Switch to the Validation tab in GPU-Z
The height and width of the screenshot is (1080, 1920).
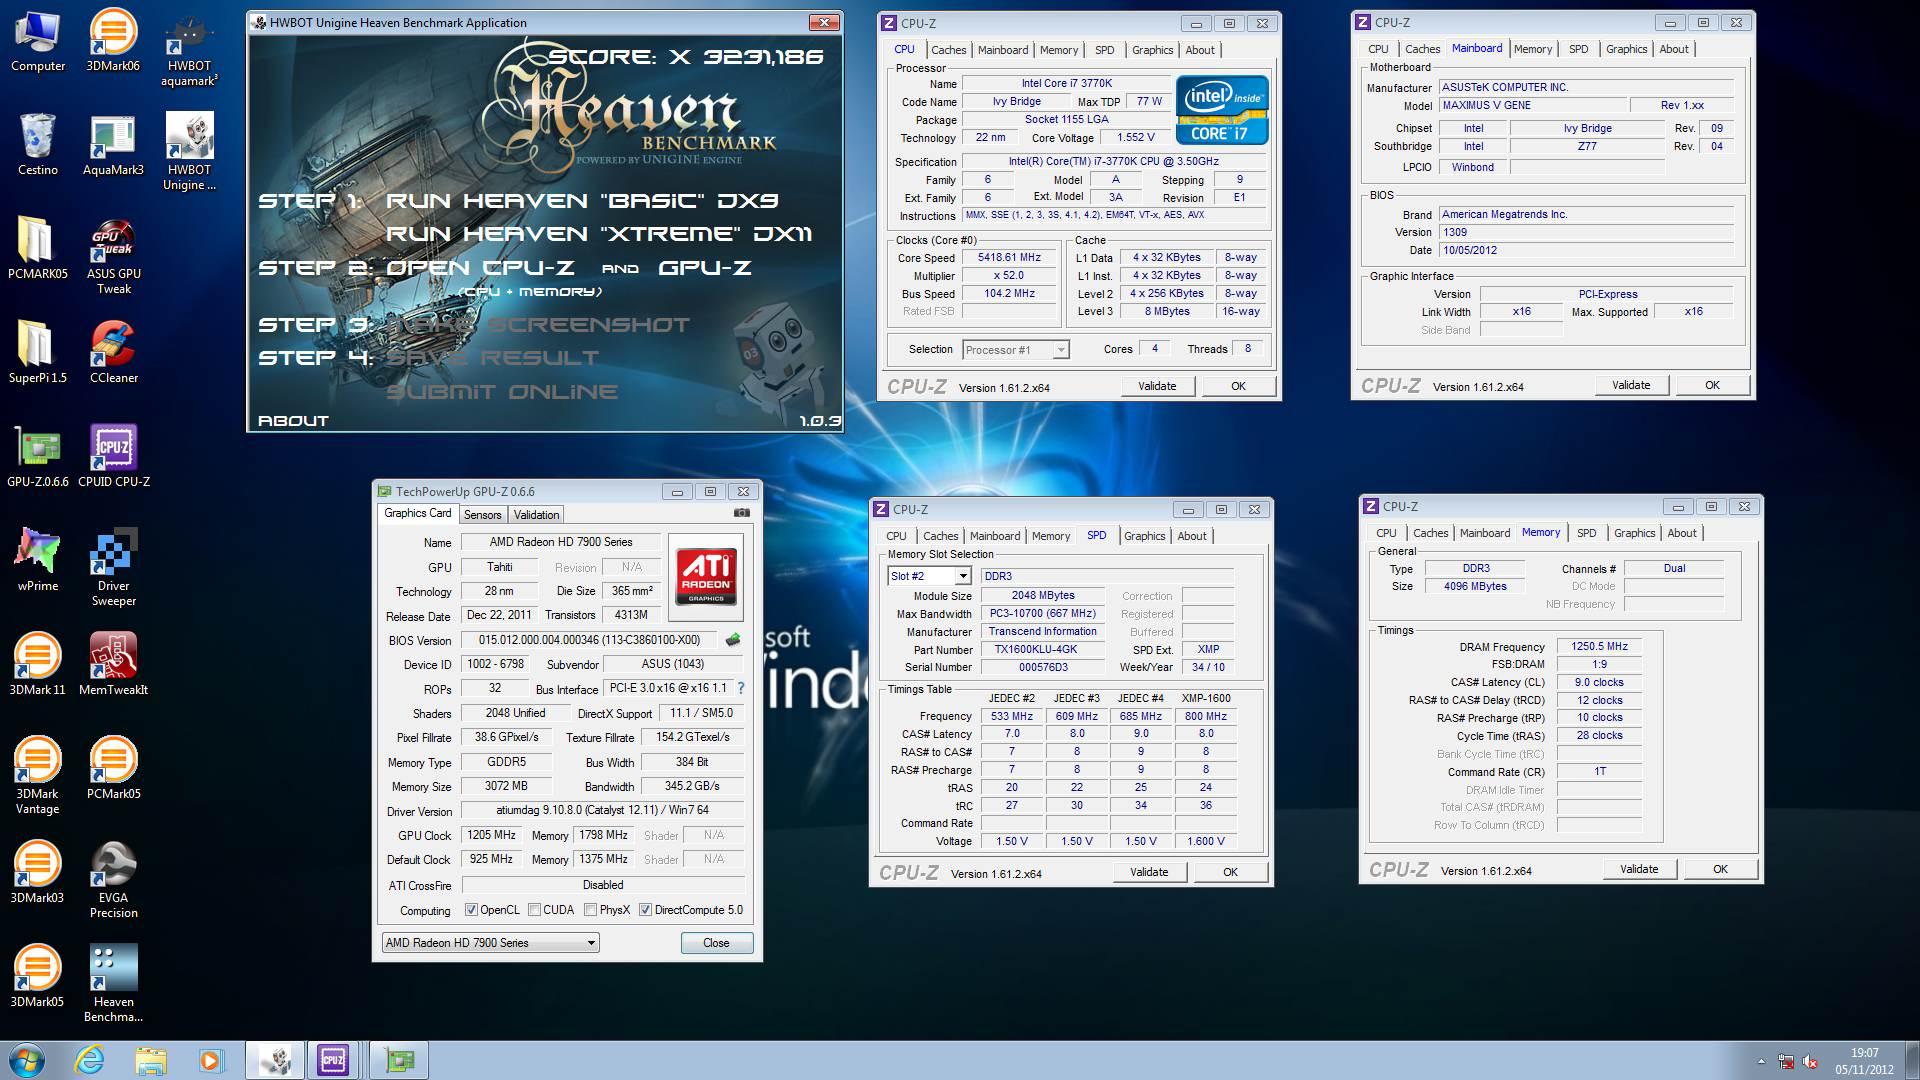coord(536,515)
